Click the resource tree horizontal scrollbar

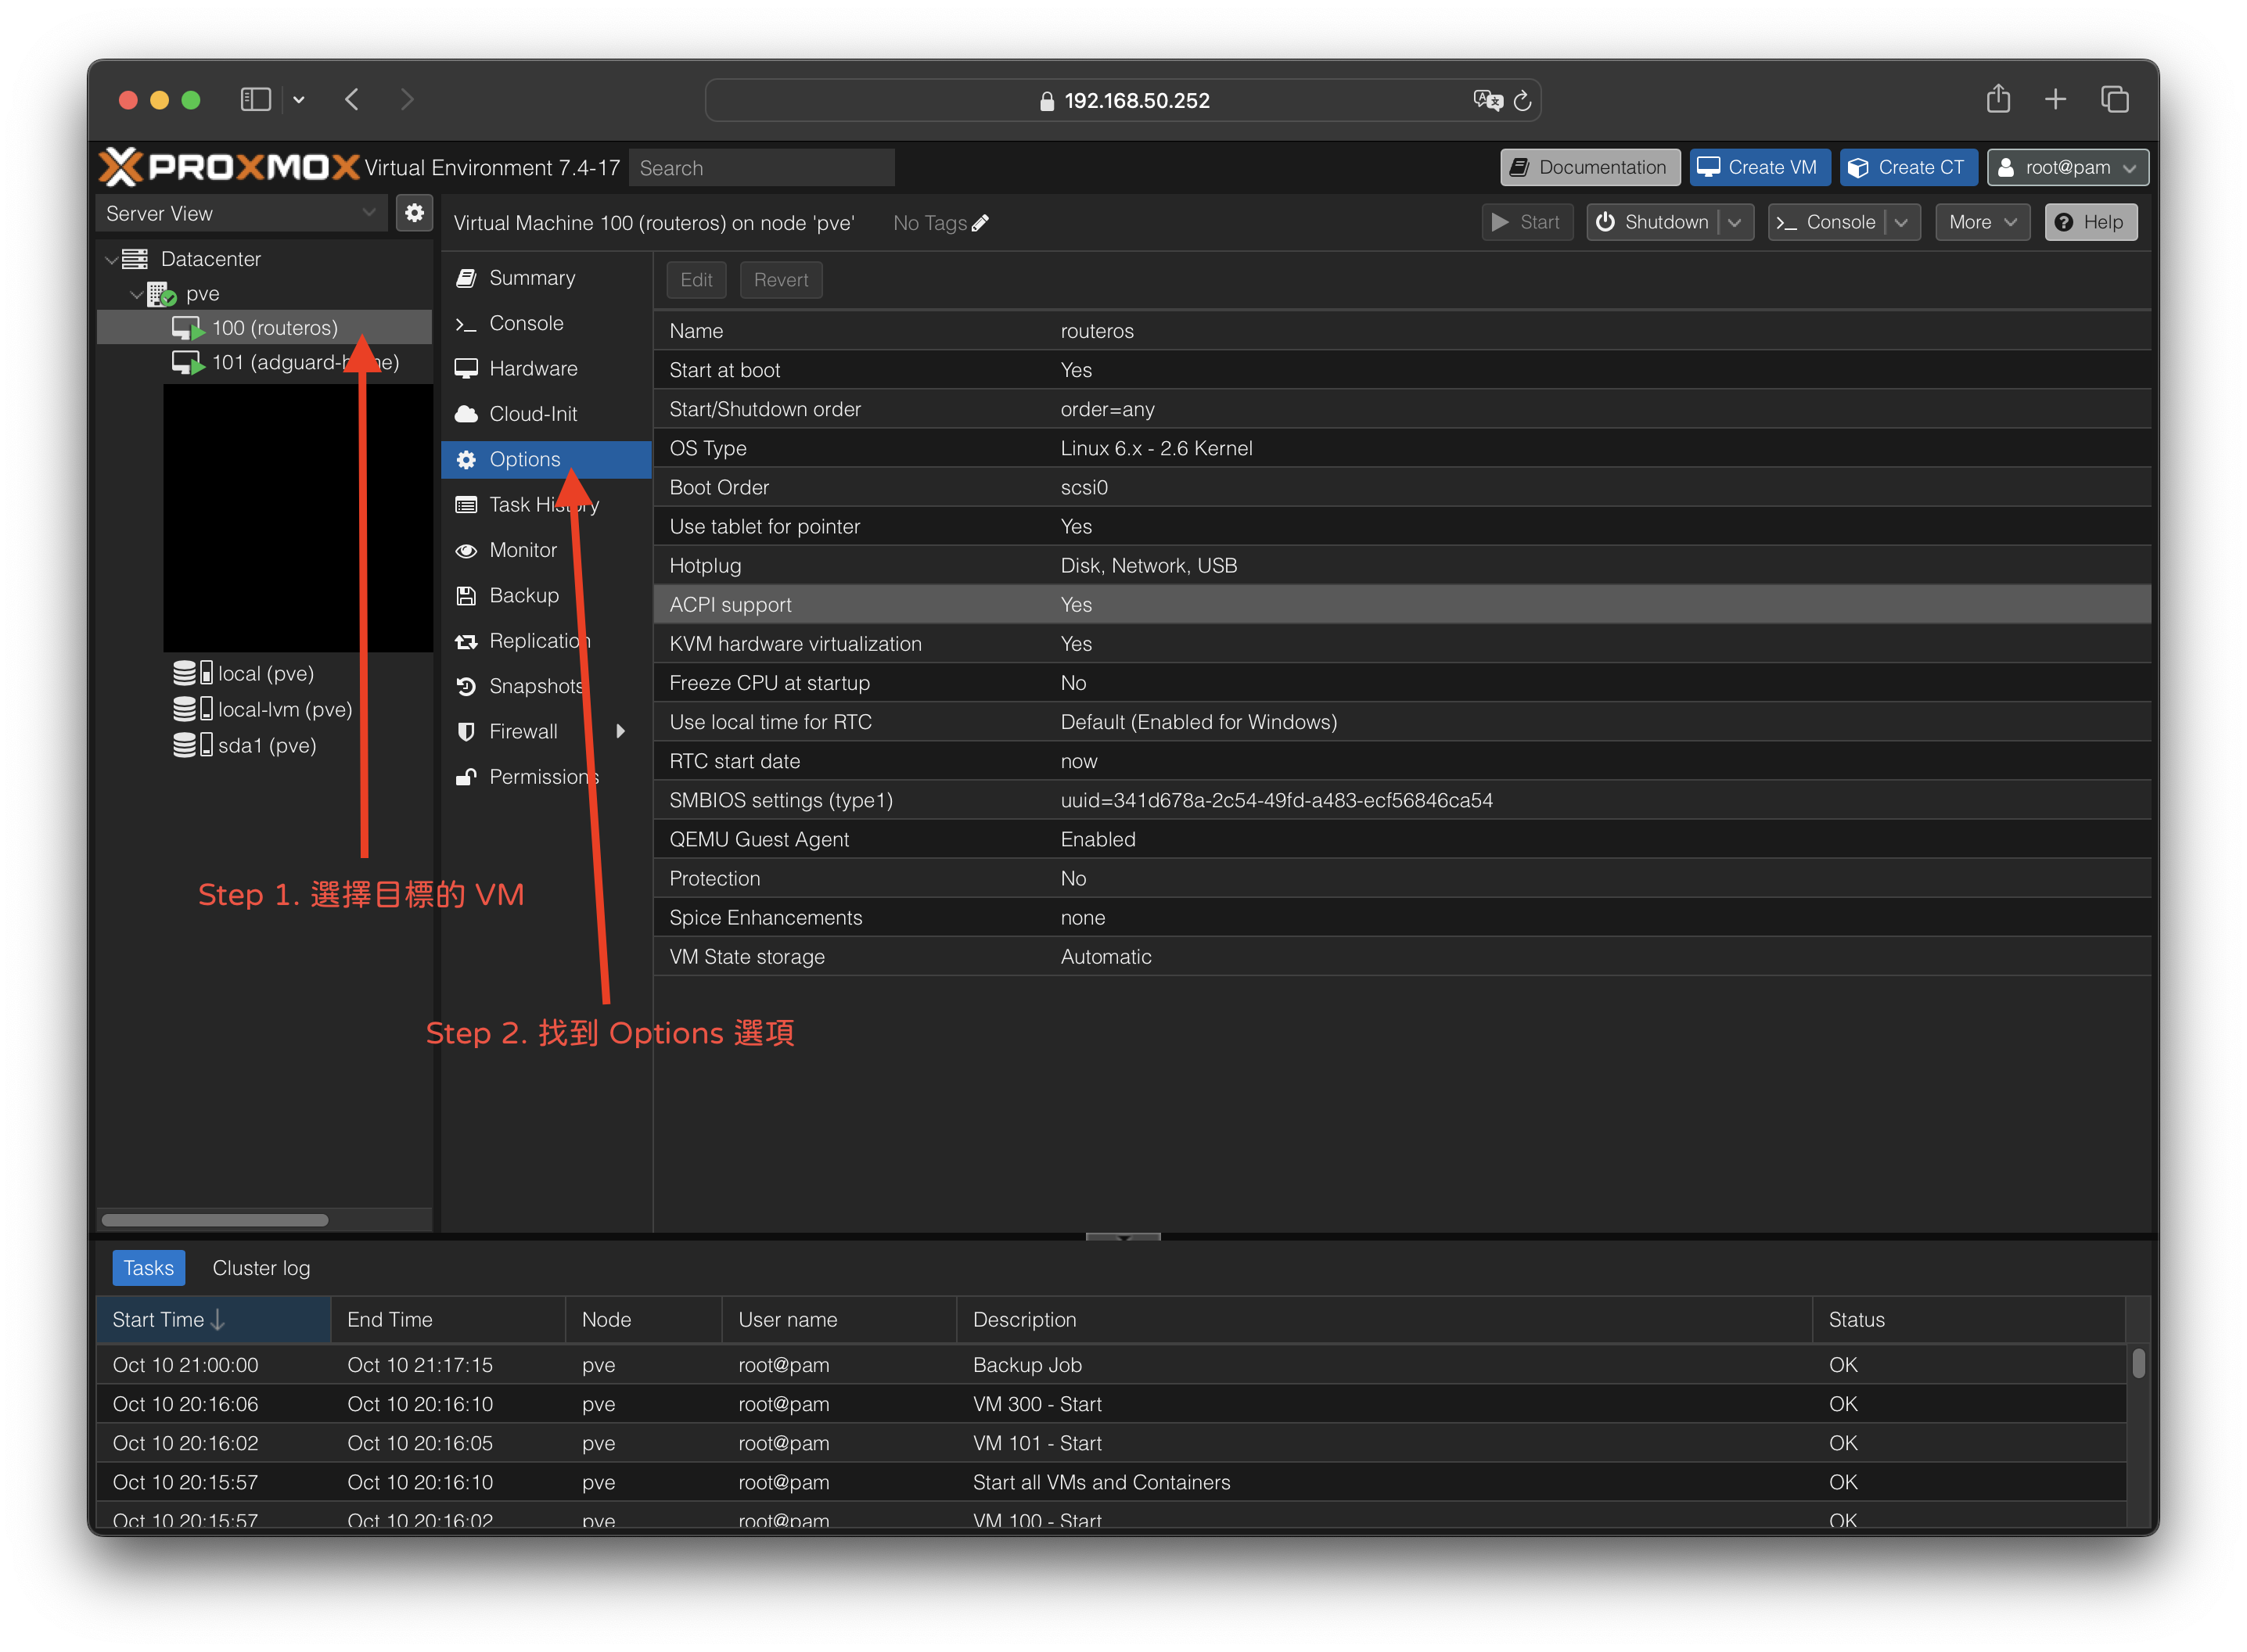(215, 1220)
